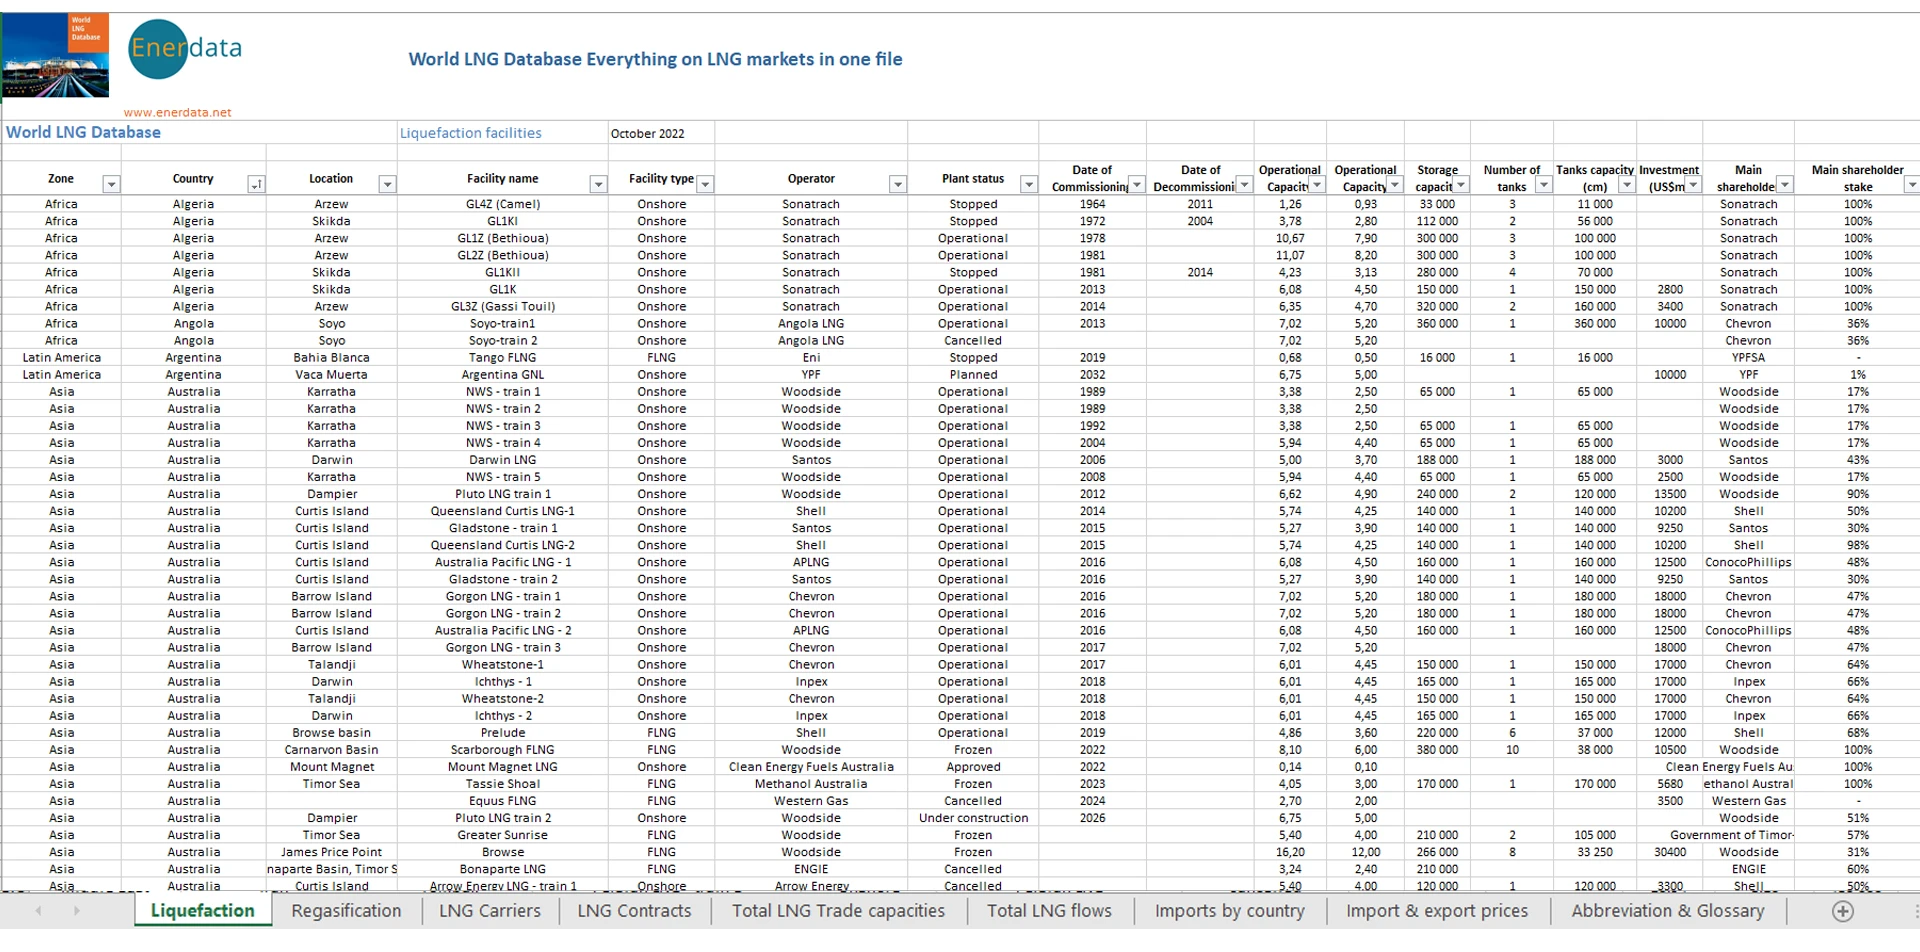1920x952 pixels.
Task: Open the Abbreviation & Glossary tab
Action: click(1667, 911)
